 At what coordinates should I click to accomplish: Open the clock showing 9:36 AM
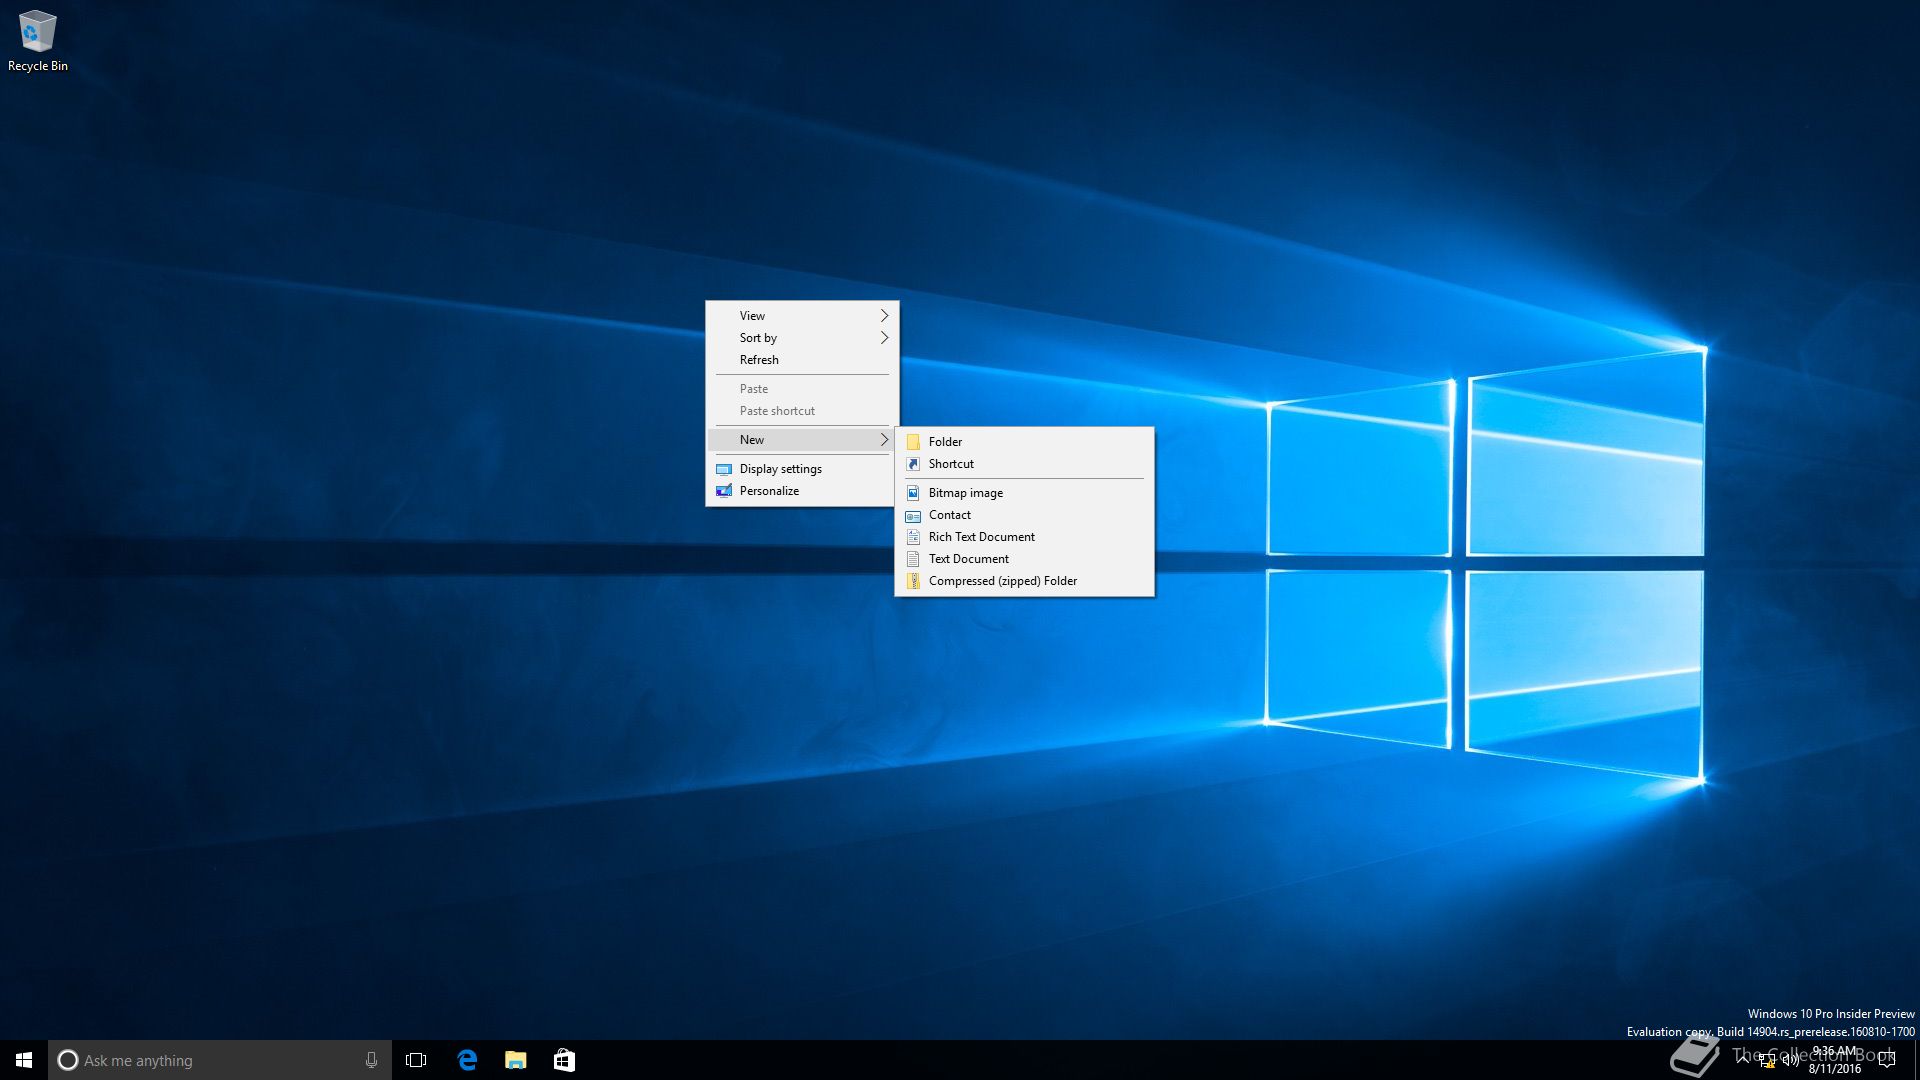click(1834, 1060)
